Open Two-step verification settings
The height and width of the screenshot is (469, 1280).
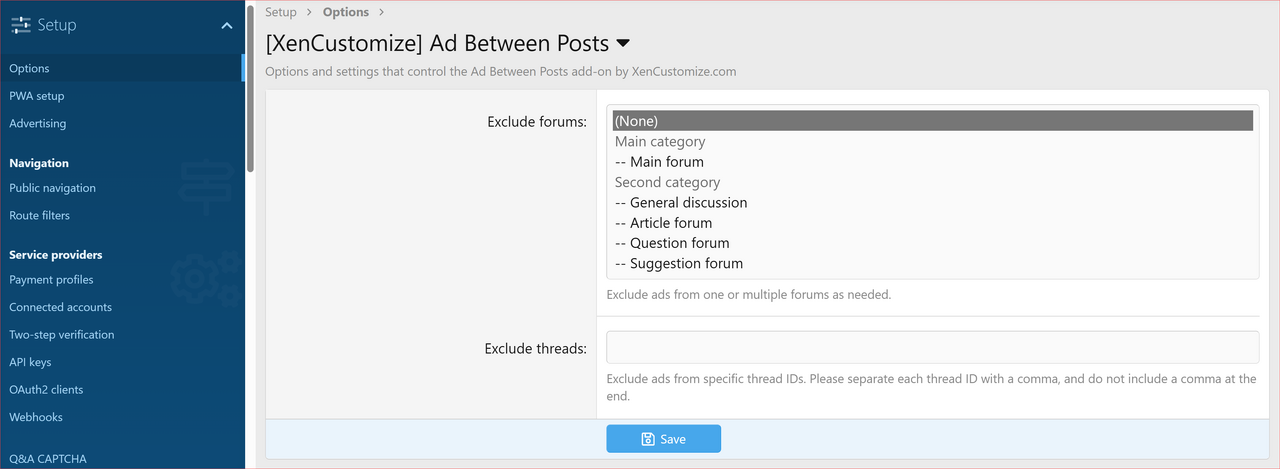tap(62, 335)
